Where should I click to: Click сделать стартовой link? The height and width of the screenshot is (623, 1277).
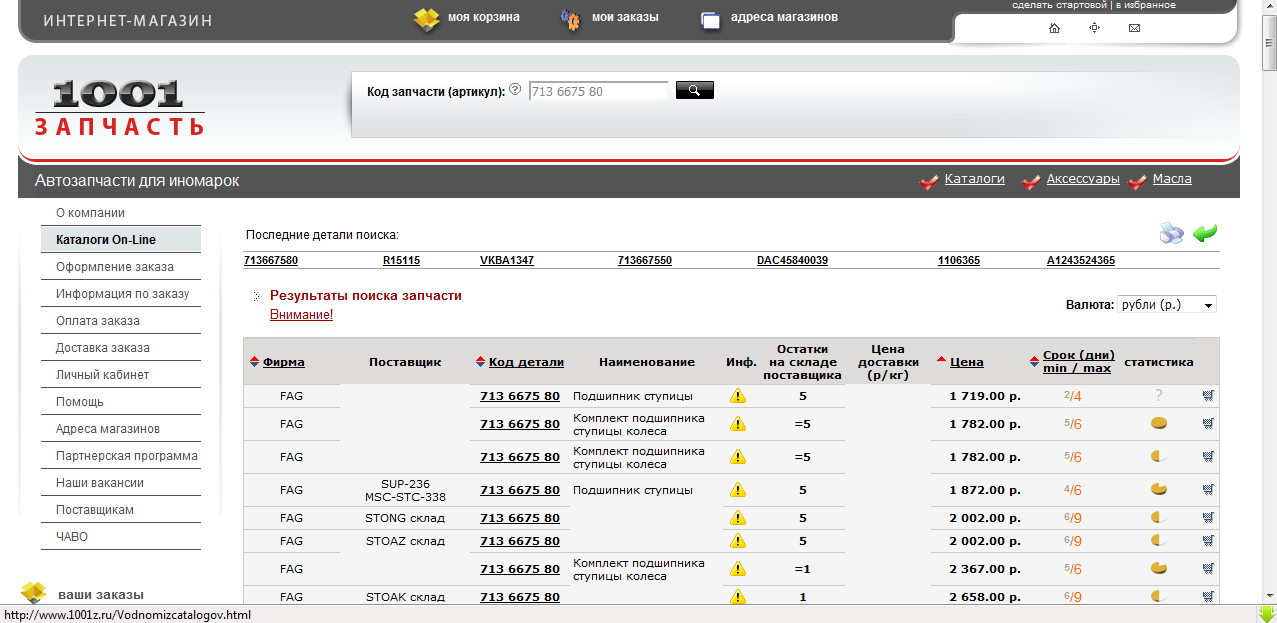(1061, 5)
